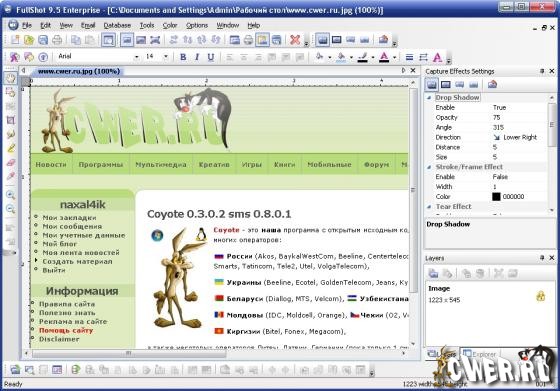Collapse the Tear Effect group
The width and height of the screenshot is (560, 391).
[429, 206]
